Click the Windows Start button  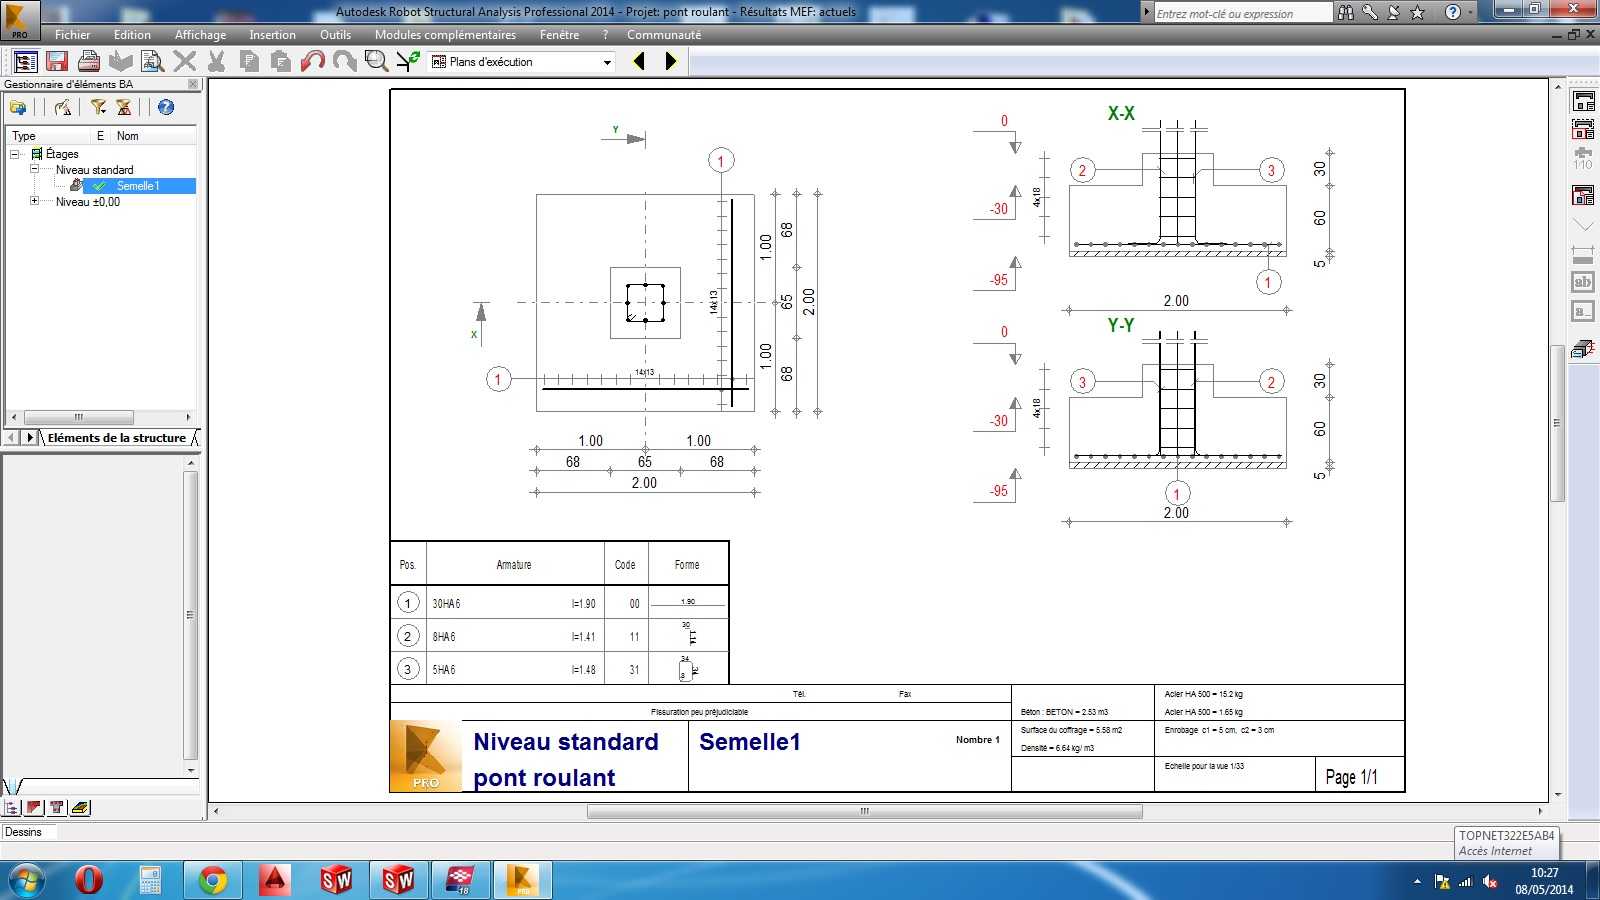click(26, 880)
